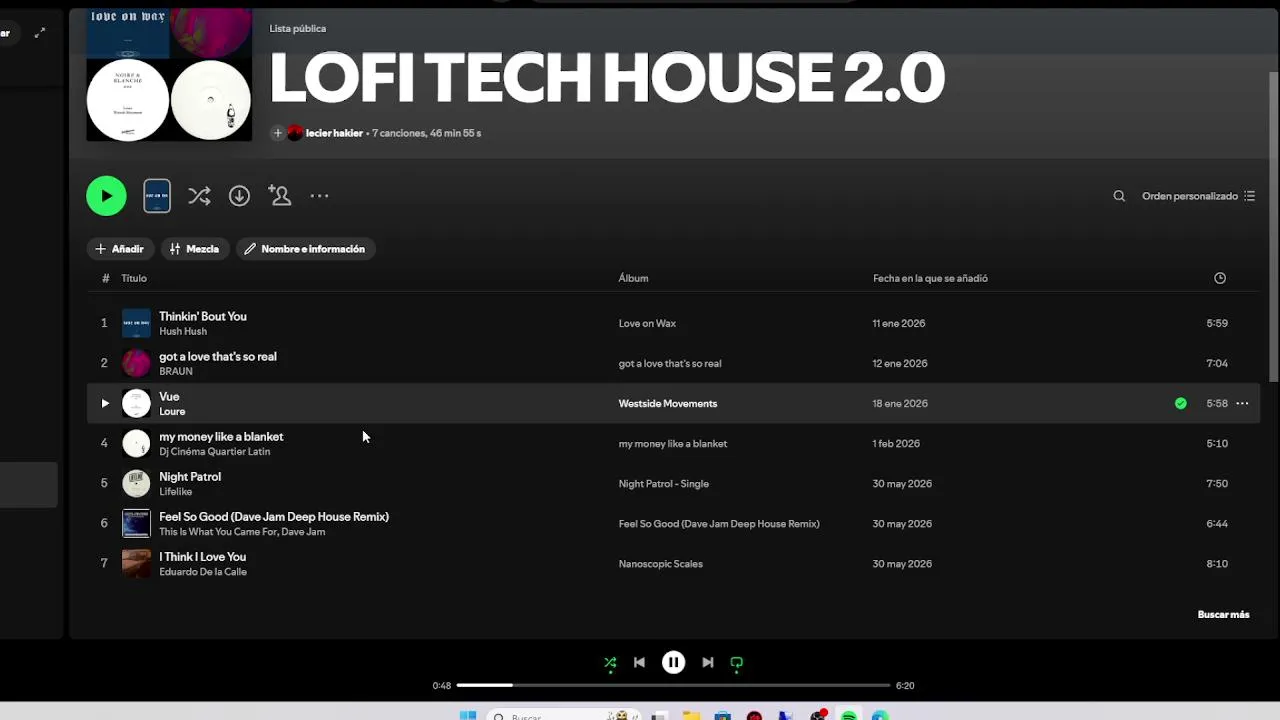Open the three-dot playlist options menu
1280x720 pixels.
click(319, 196)
